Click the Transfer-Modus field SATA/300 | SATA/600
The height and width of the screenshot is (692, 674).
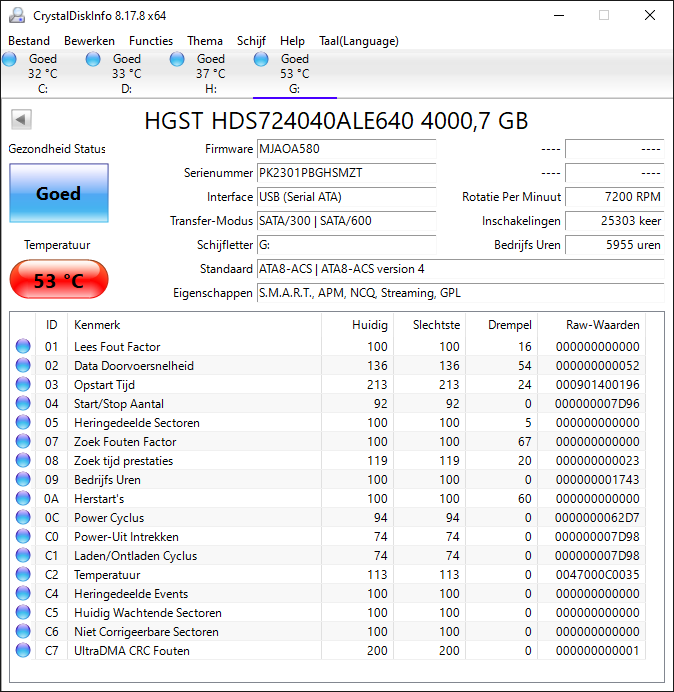click(x=346, y=221)
